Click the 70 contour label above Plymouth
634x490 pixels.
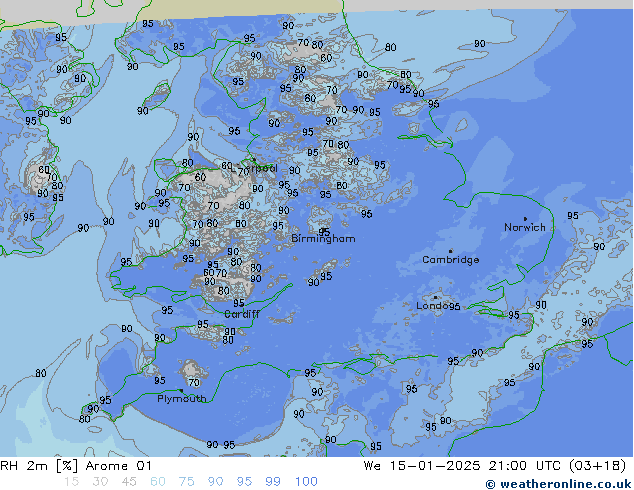point(194,382)
